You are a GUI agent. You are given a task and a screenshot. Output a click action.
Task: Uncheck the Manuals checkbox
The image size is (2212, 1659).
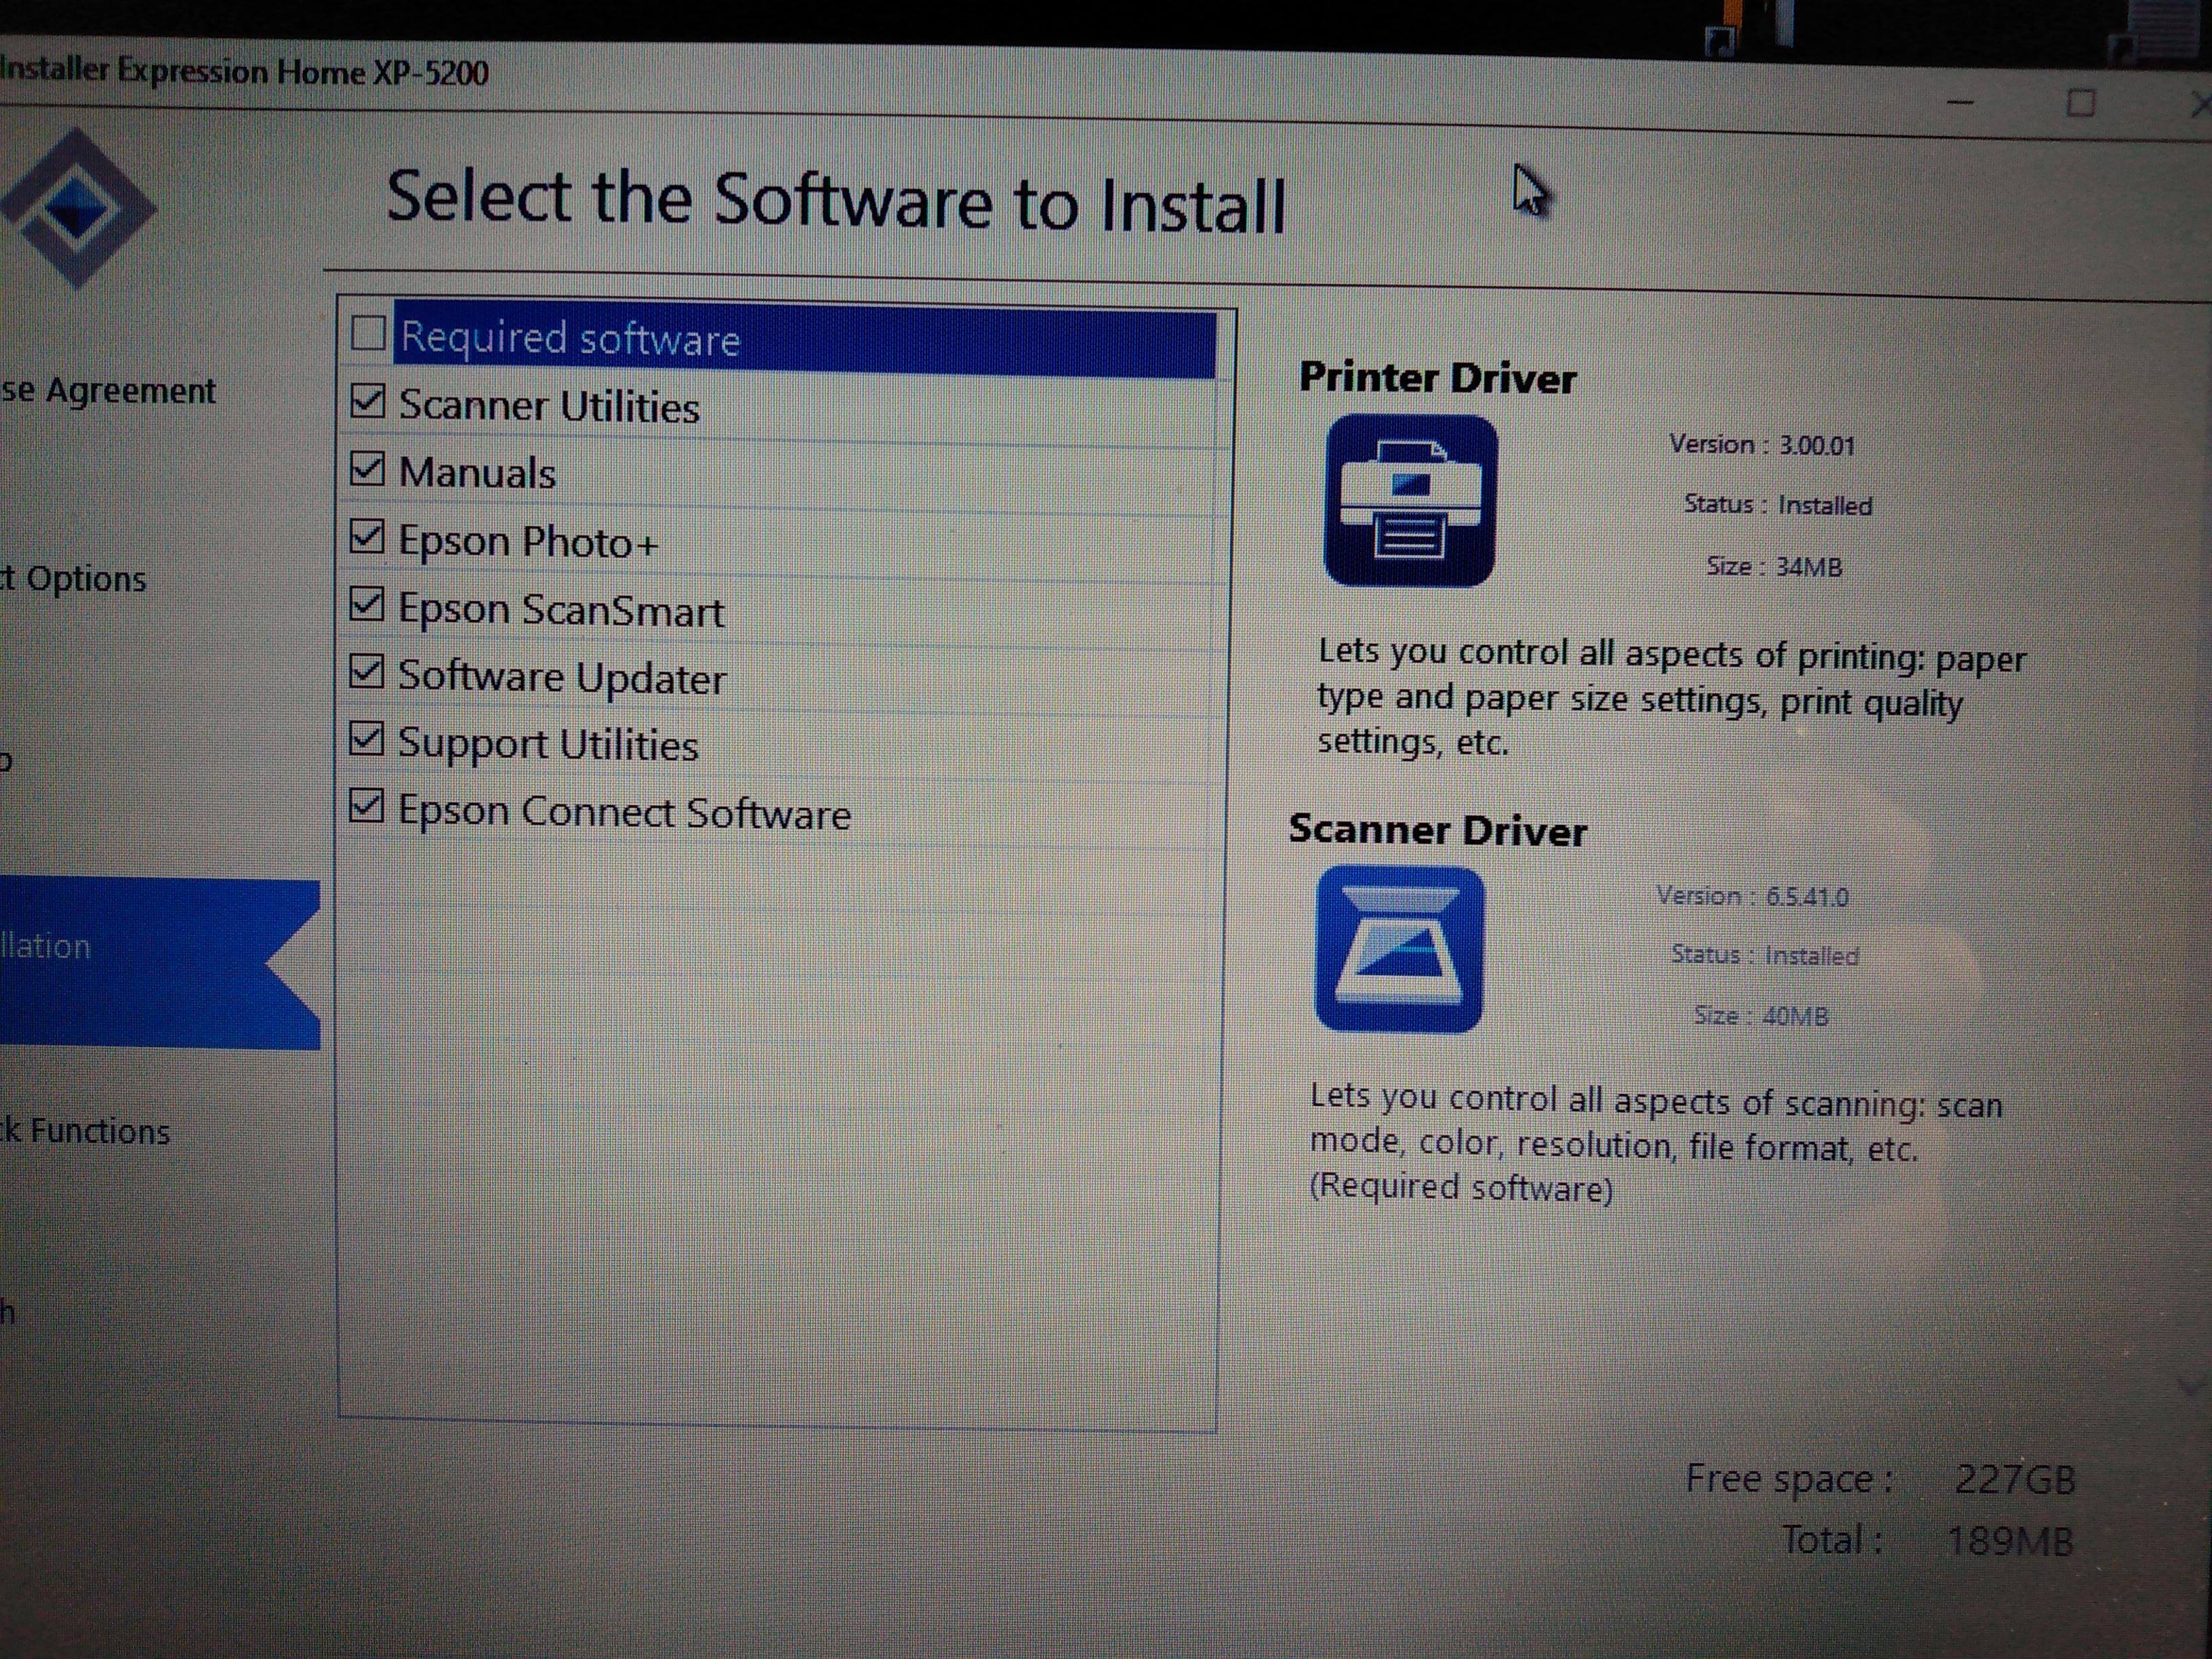click(x=367, y=468)
